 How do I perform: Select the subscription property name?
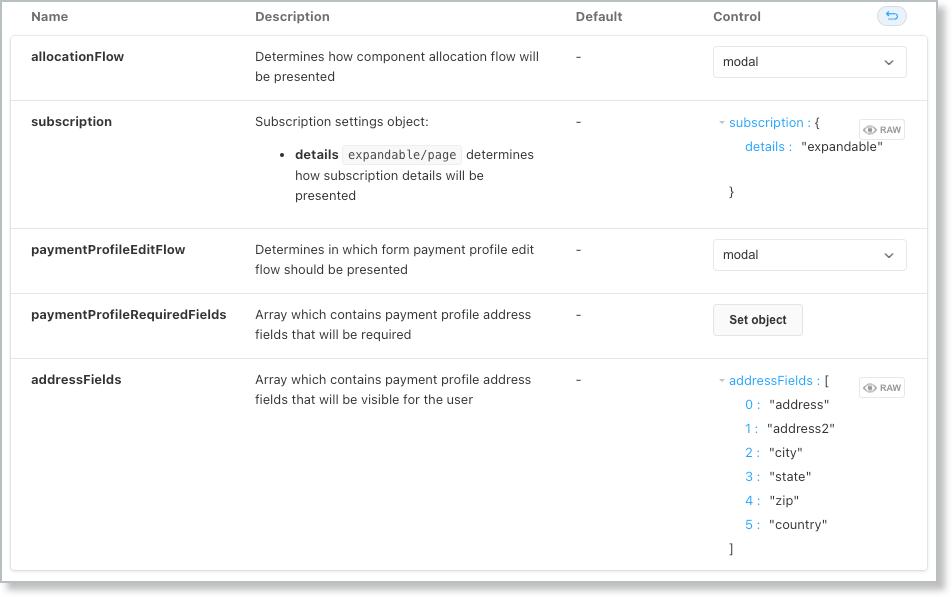click(x=72, y=122)
